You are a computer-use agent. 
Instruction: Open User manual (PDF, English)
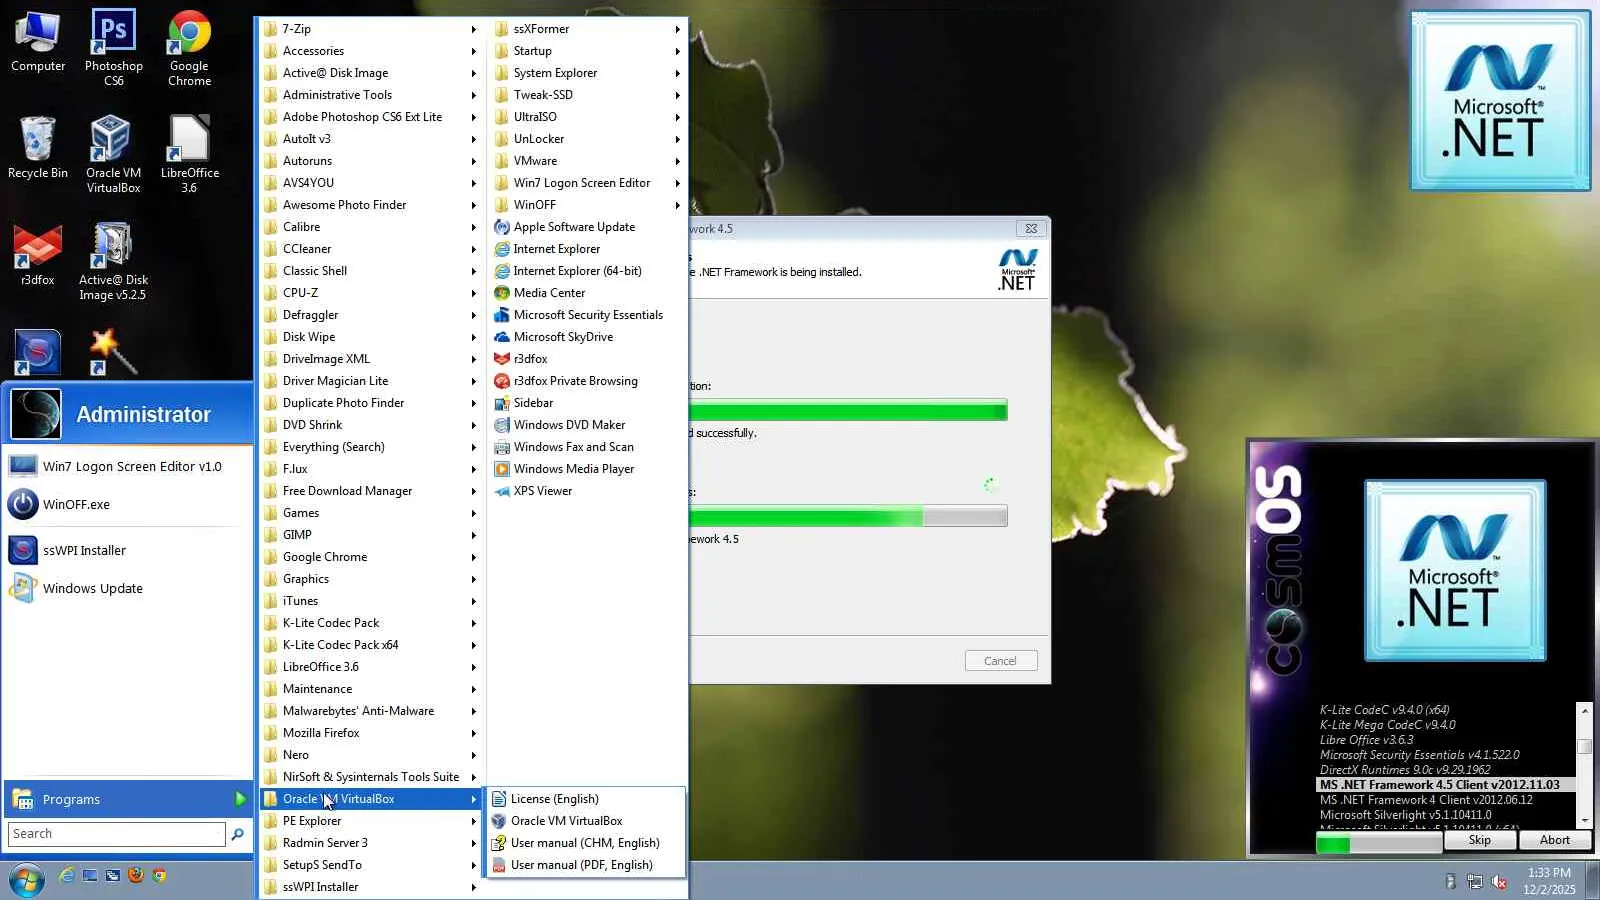click(585, 865)
